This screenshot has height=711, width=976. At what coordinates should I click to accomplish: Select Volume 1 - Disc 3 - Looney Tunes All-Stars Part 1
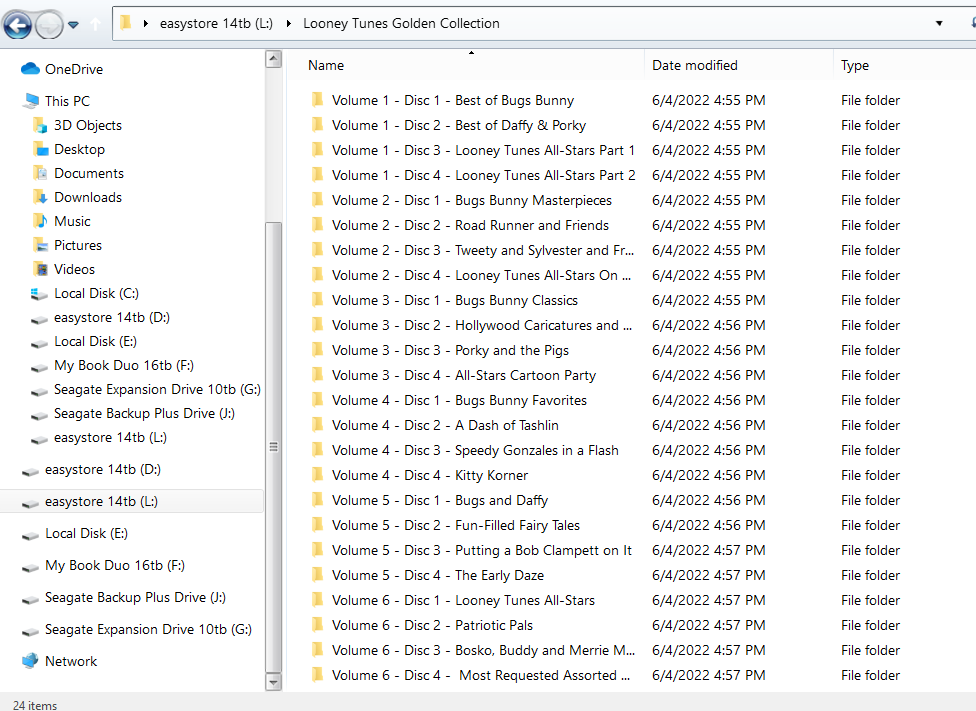coord(483,150)
